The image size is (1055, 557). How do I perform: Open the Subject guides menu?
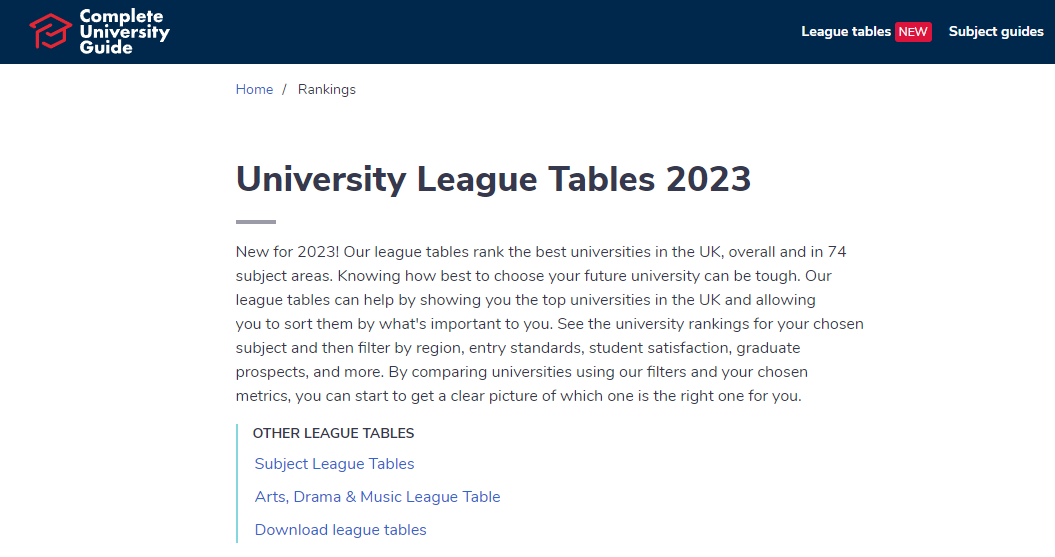(x=996, y=32)
